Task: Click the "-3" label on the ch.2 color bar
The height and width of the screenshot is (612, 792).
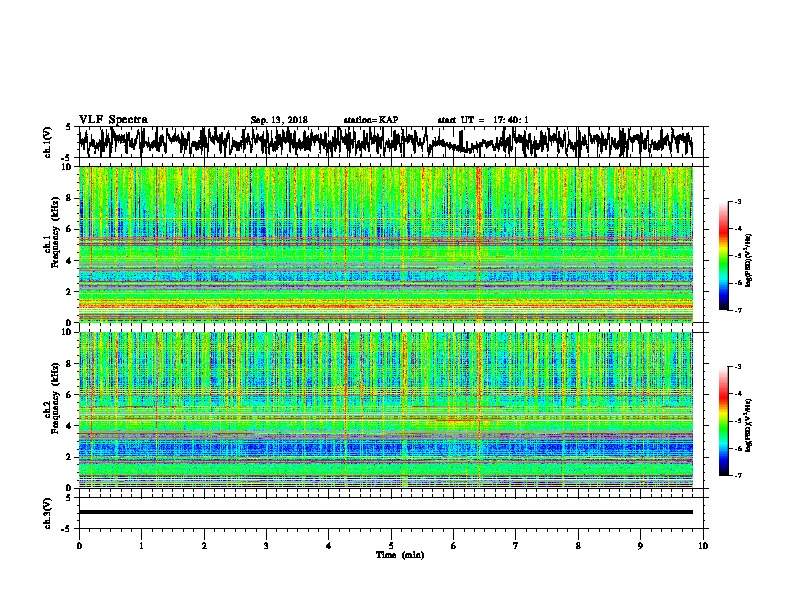Action: [x=737, y=367]
